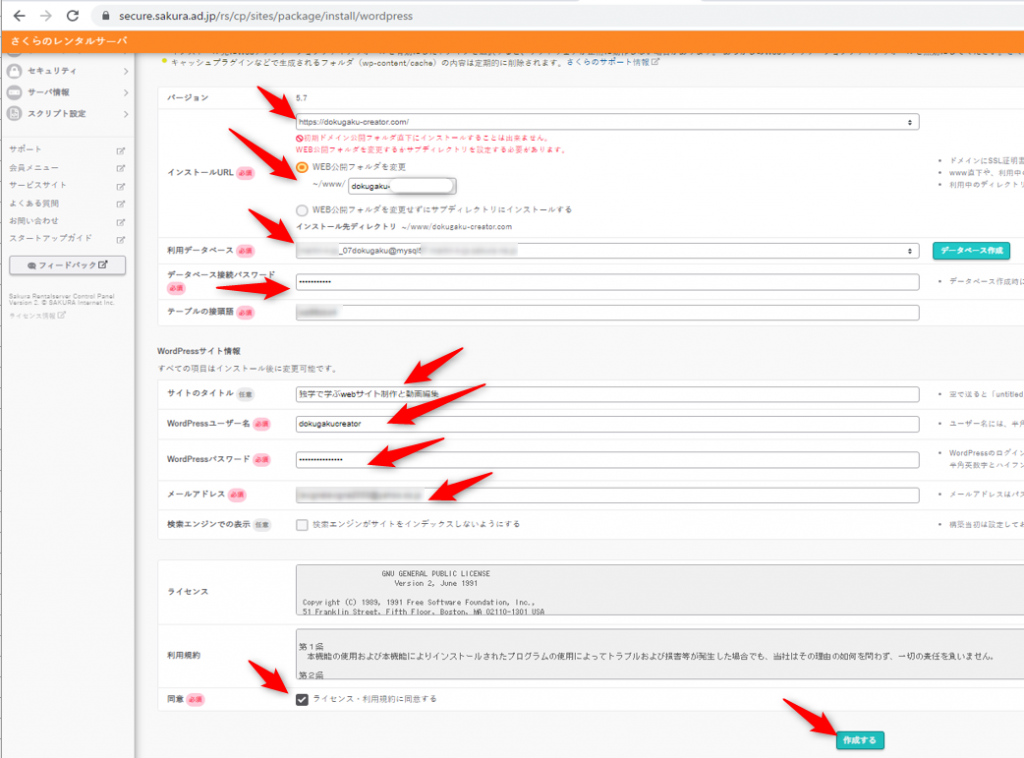This screenshot has height=758, width=1024.
Task: Open the さくらのレンタルサーバ header logo
Action: [69, 41]
